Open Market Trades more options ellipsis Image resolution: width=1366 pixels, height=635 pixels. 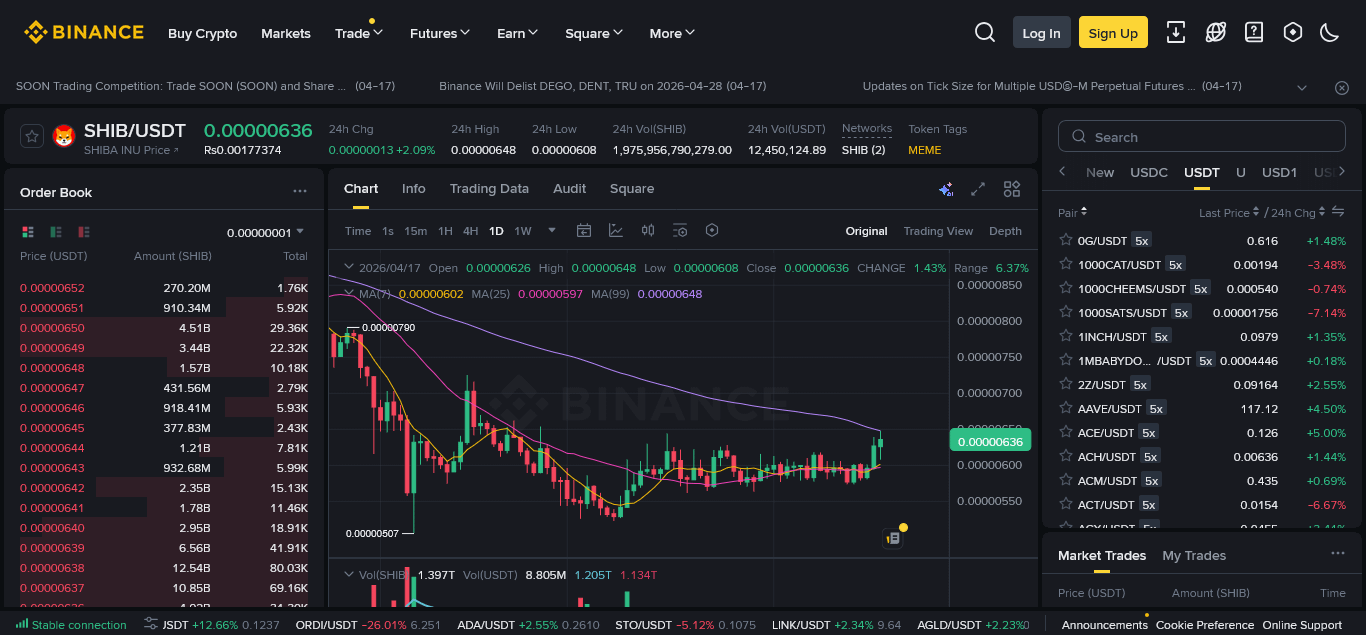(x=1338, y=554)
